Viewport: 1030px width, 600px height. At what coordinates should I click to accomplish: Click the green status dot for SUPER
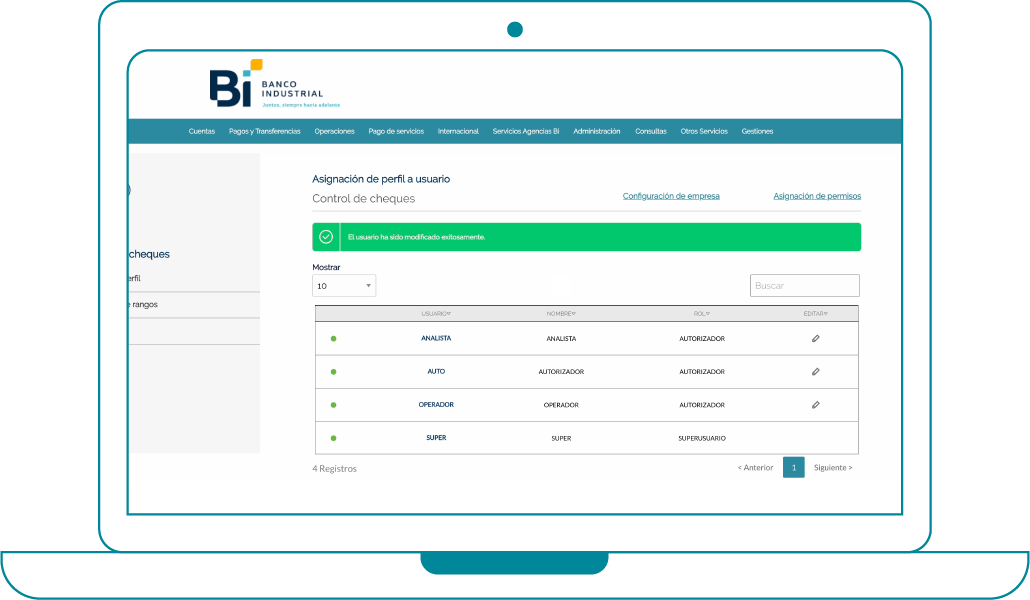point(333,438)
